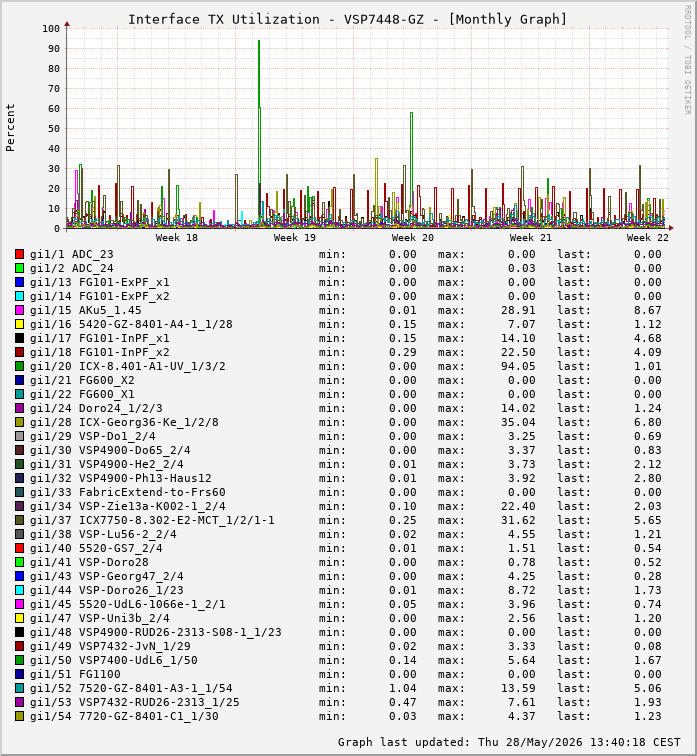
Task: Click the max value 31.62 for gi1/37
Action: (518, 520)
